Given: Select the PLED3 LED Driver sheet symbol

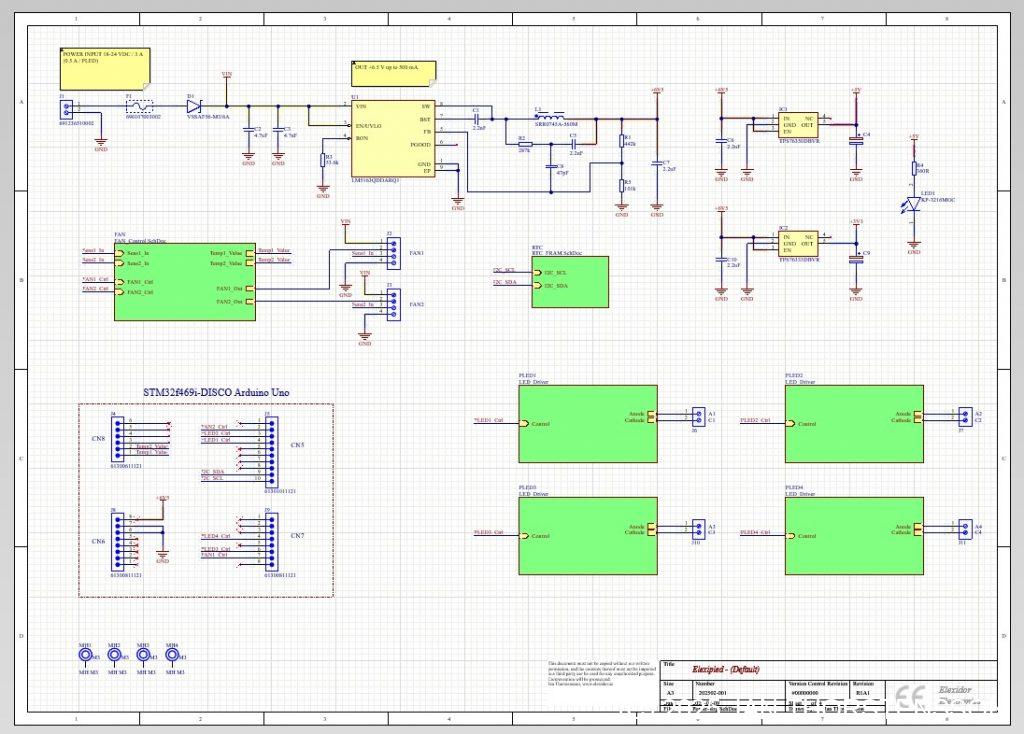Looking at the screenshot, I should (588, 536).
